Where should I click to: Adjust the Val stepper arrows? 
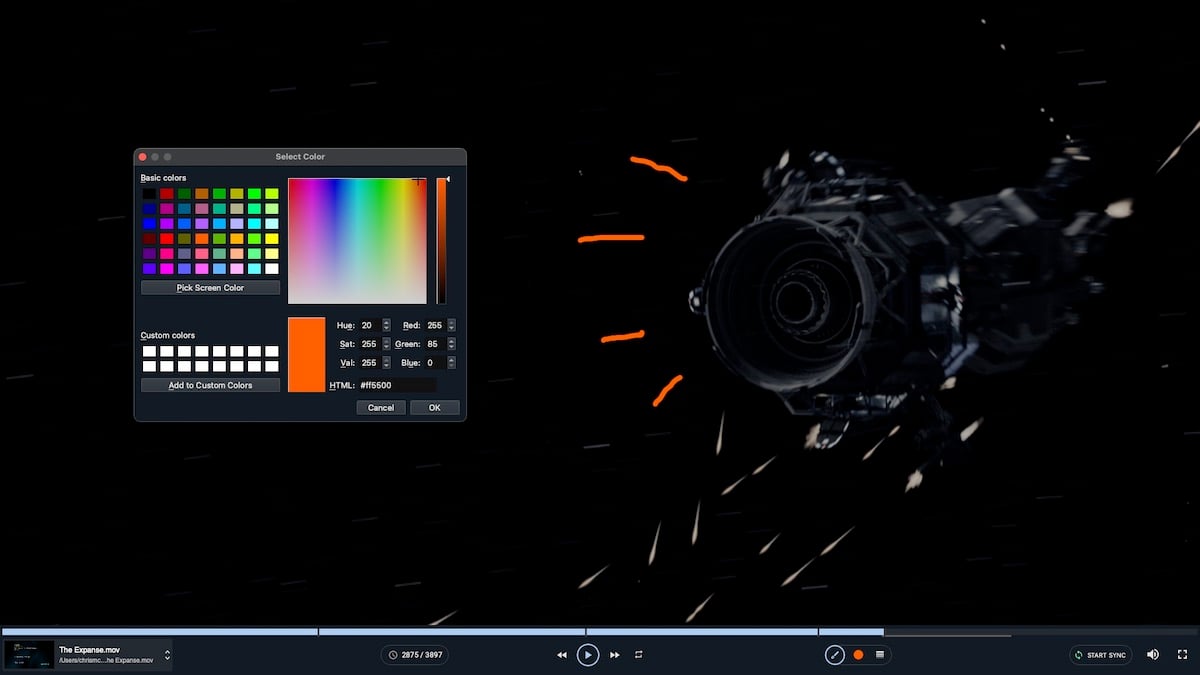click(x=386, y=363)
